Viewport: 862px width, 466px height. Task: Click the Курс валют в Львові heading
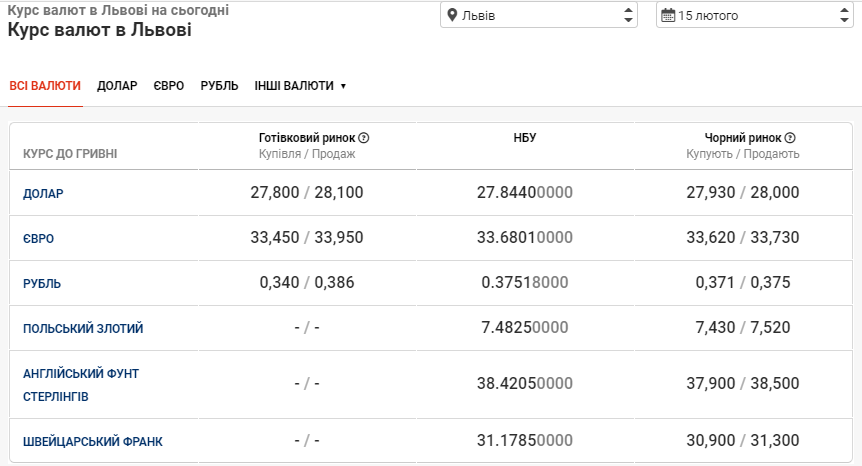click(100, 30)
